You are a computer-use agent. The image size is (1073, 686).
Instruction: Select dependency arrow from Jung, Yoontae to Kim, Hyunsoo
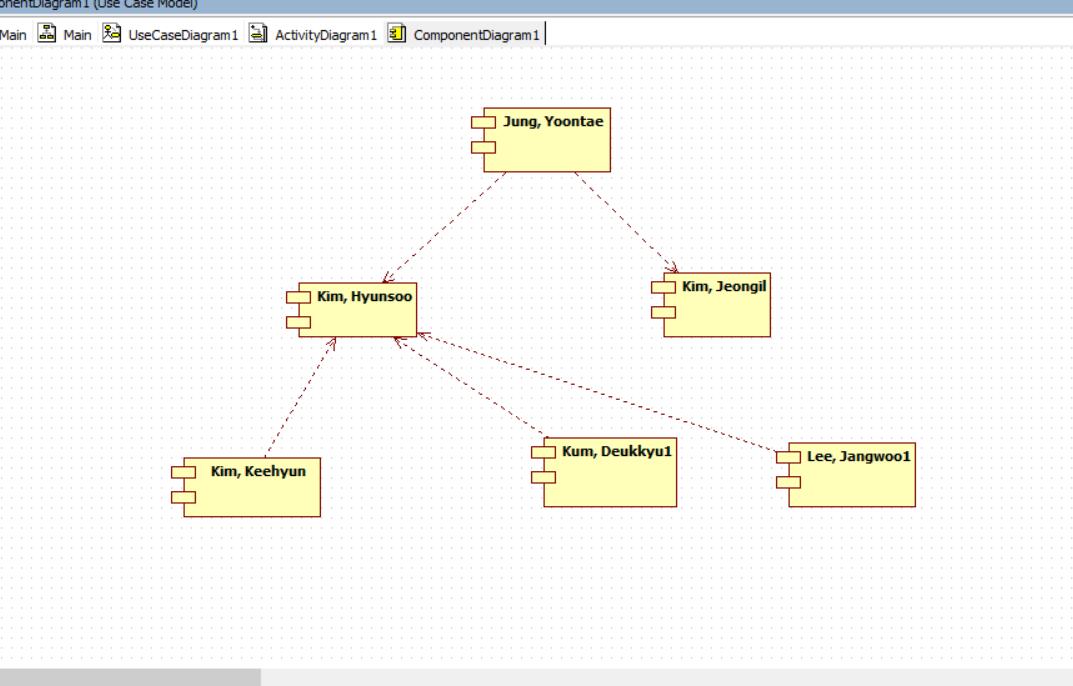[445, 227]
